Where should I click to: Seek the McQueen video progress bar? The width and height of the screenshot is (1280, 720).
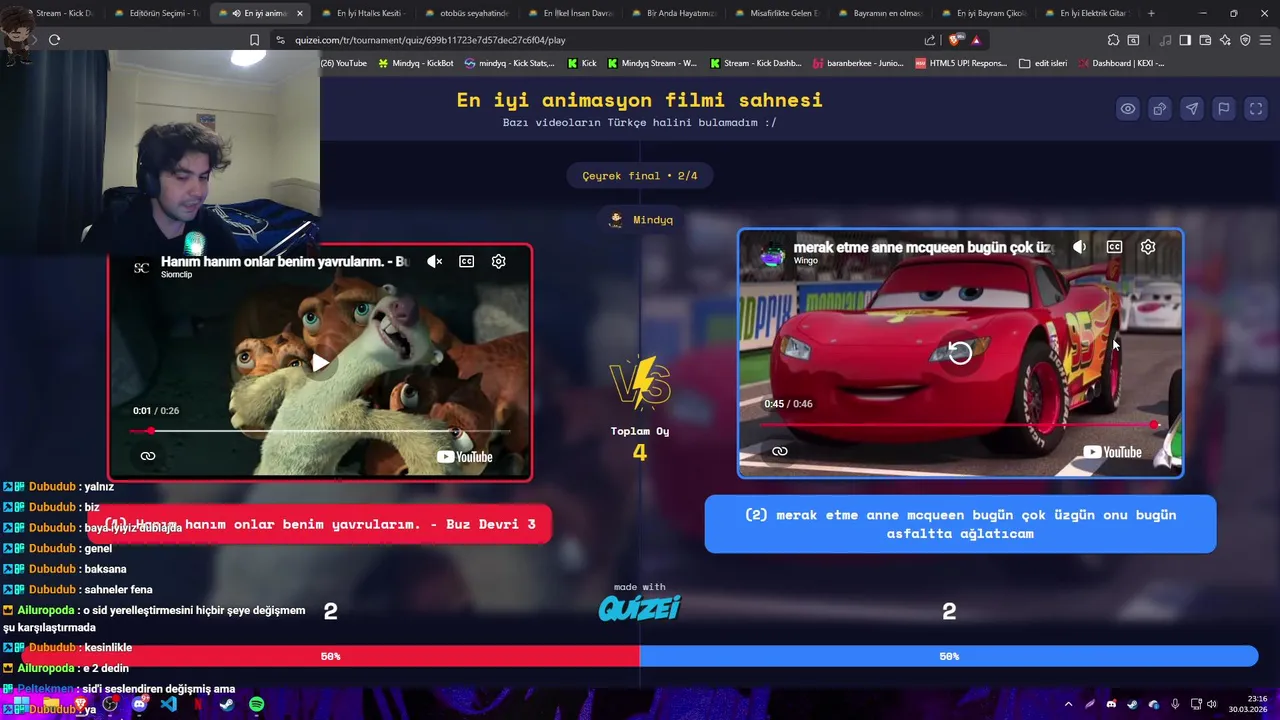click(x=960, y=425)
